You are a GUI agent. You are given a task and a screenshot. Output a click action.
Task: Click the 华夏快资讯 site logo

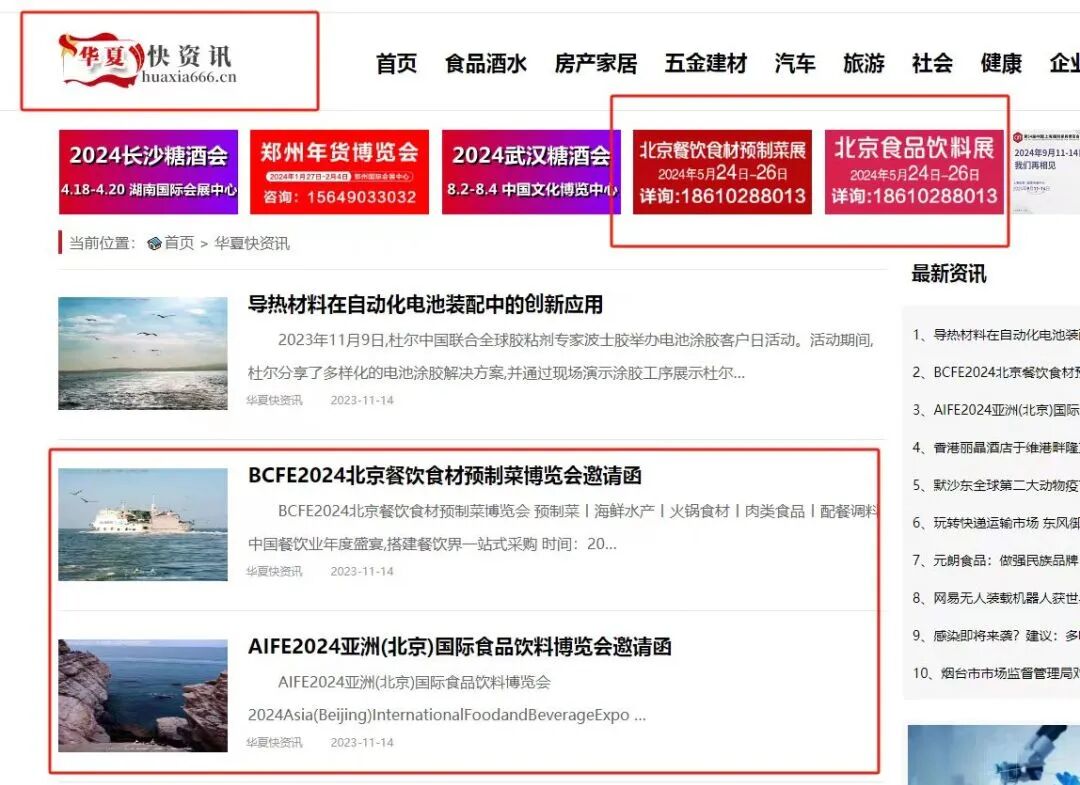[x=148, y=61]
